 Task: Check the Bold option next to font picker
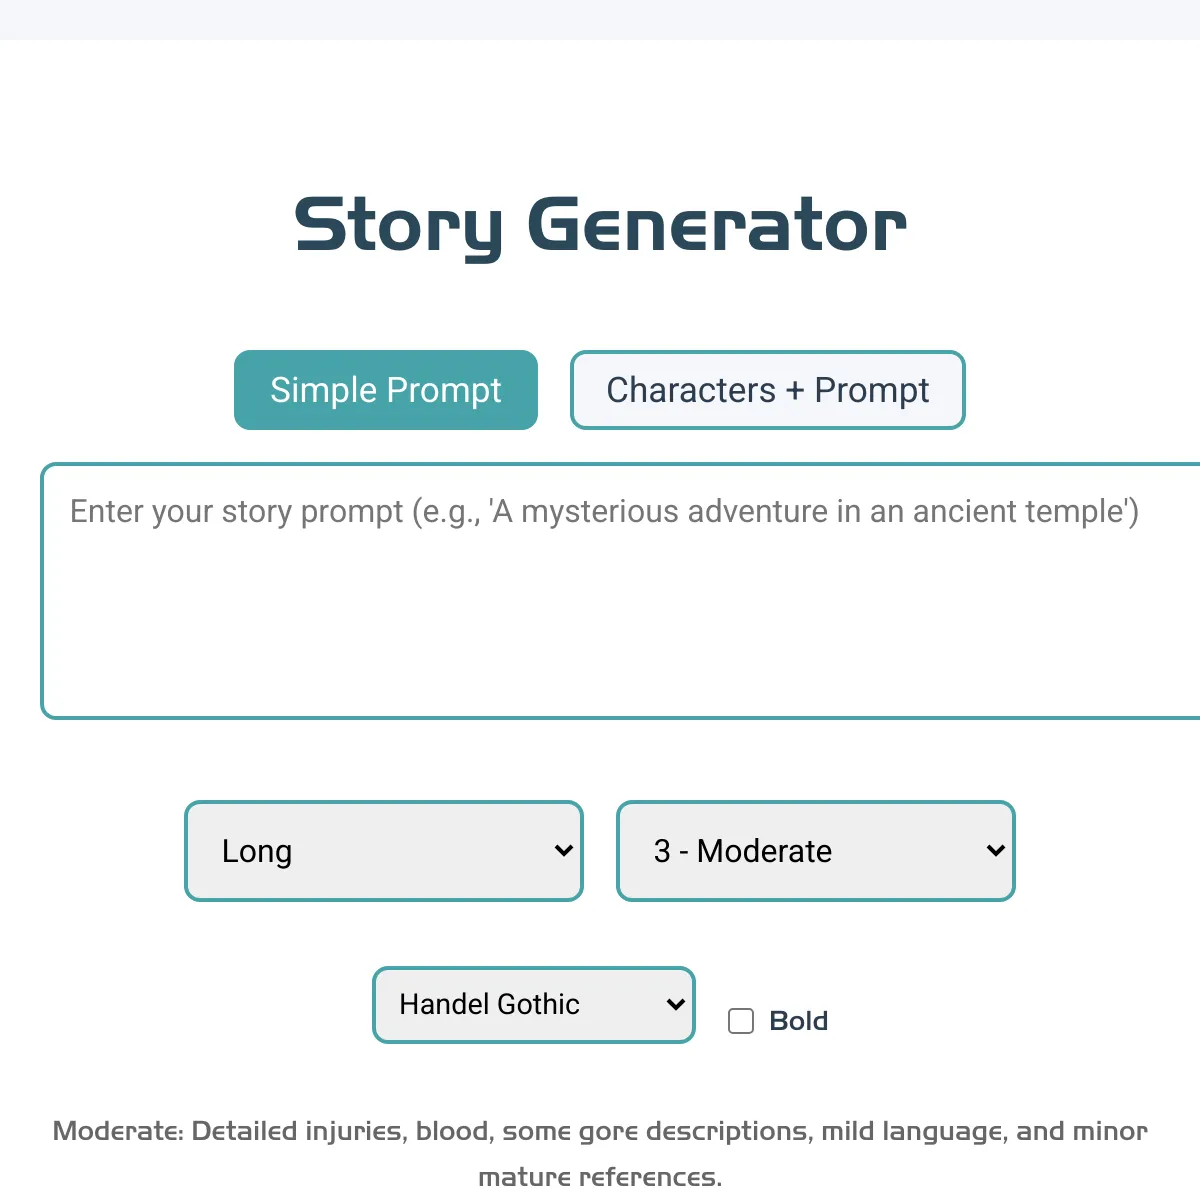740,1021
